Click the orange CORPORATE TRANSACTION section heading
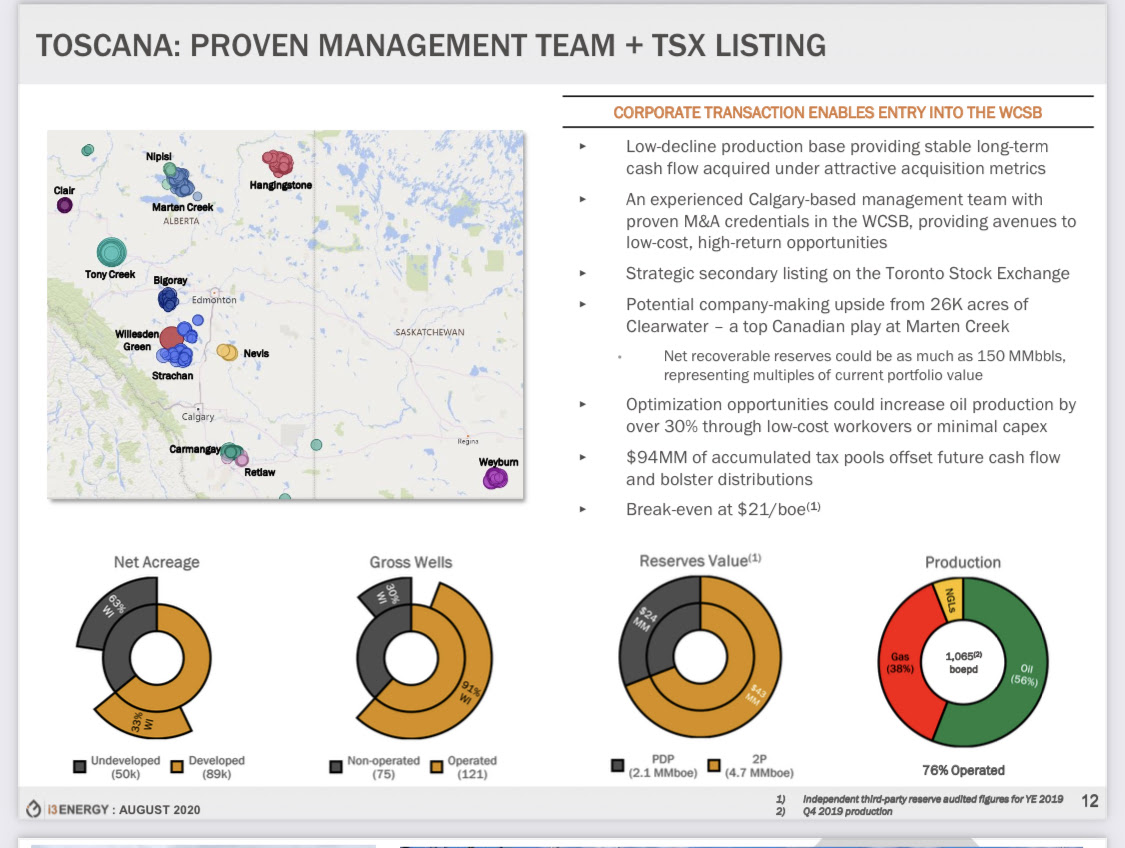1125x848 pixels. [x=827, y=113]
